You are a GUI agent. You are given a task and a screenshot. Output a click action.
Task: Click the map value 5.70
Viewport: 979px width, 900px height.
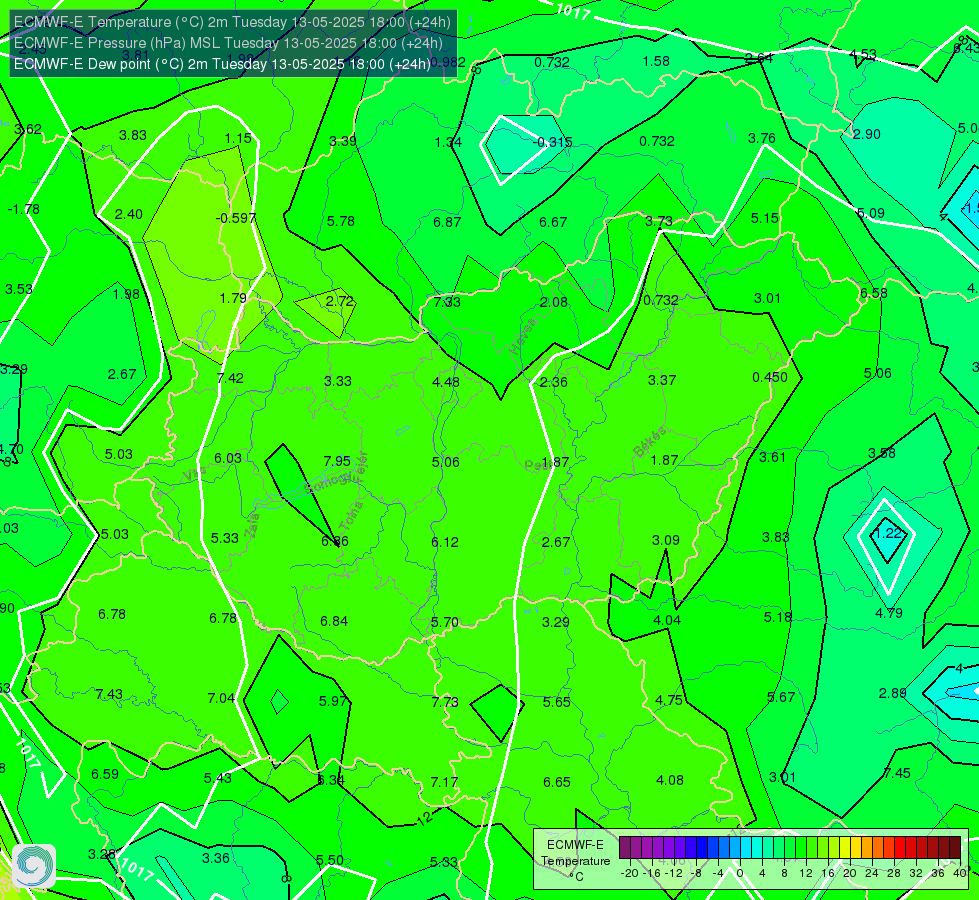[x=445, y=623]
